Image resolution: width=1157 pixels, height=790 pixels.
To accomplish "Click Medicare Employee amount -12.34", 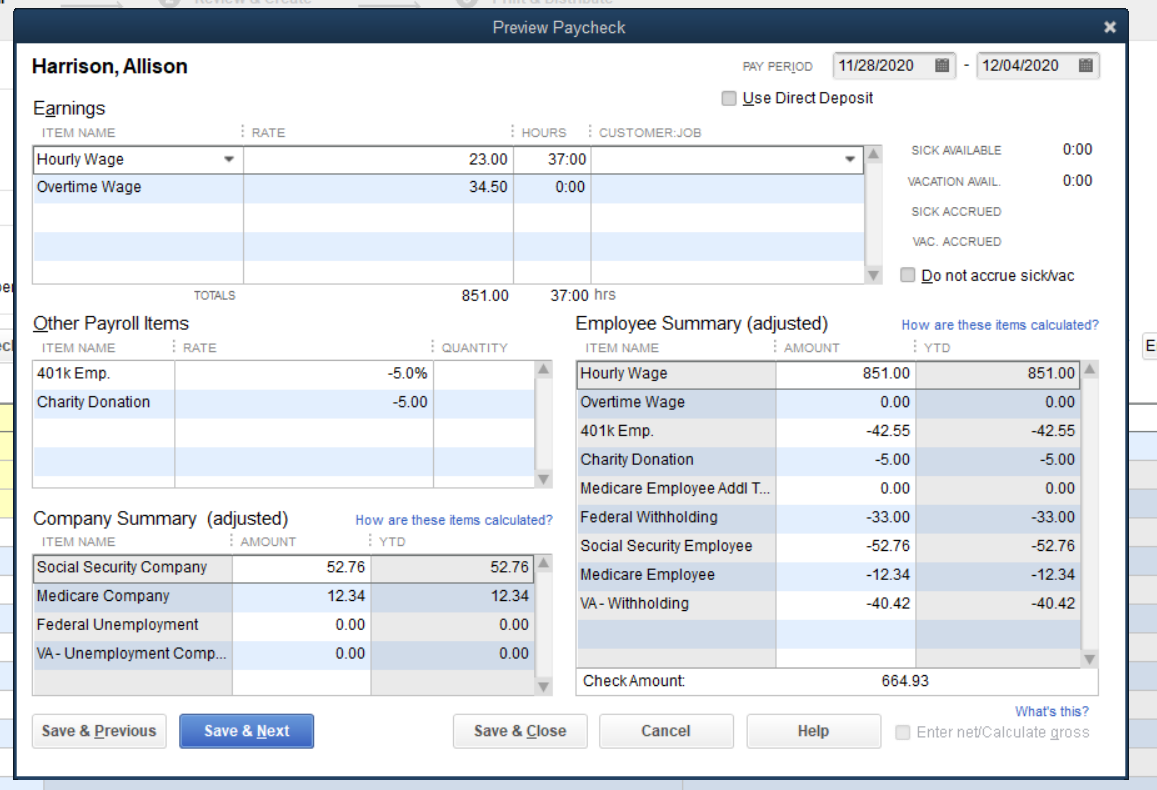I will 846,575.
